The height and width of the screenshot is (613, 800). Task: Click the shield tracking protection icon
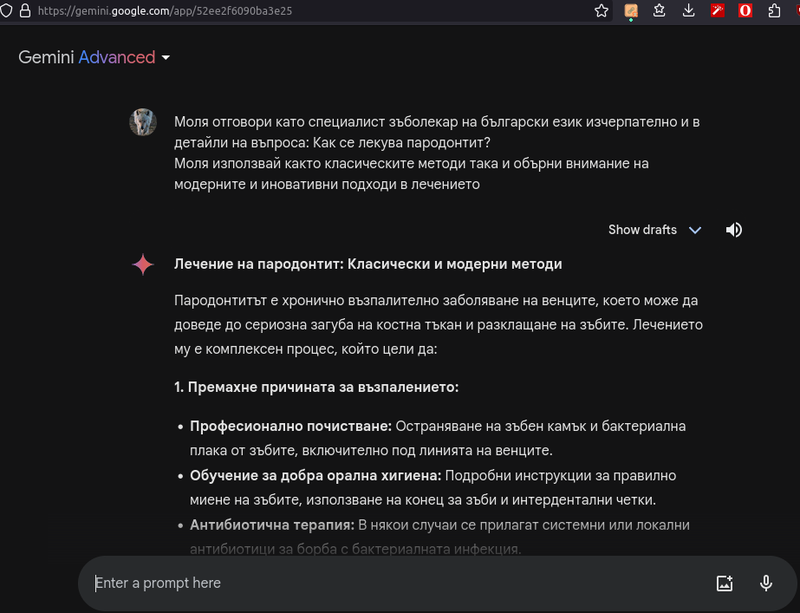click(6, 11)
